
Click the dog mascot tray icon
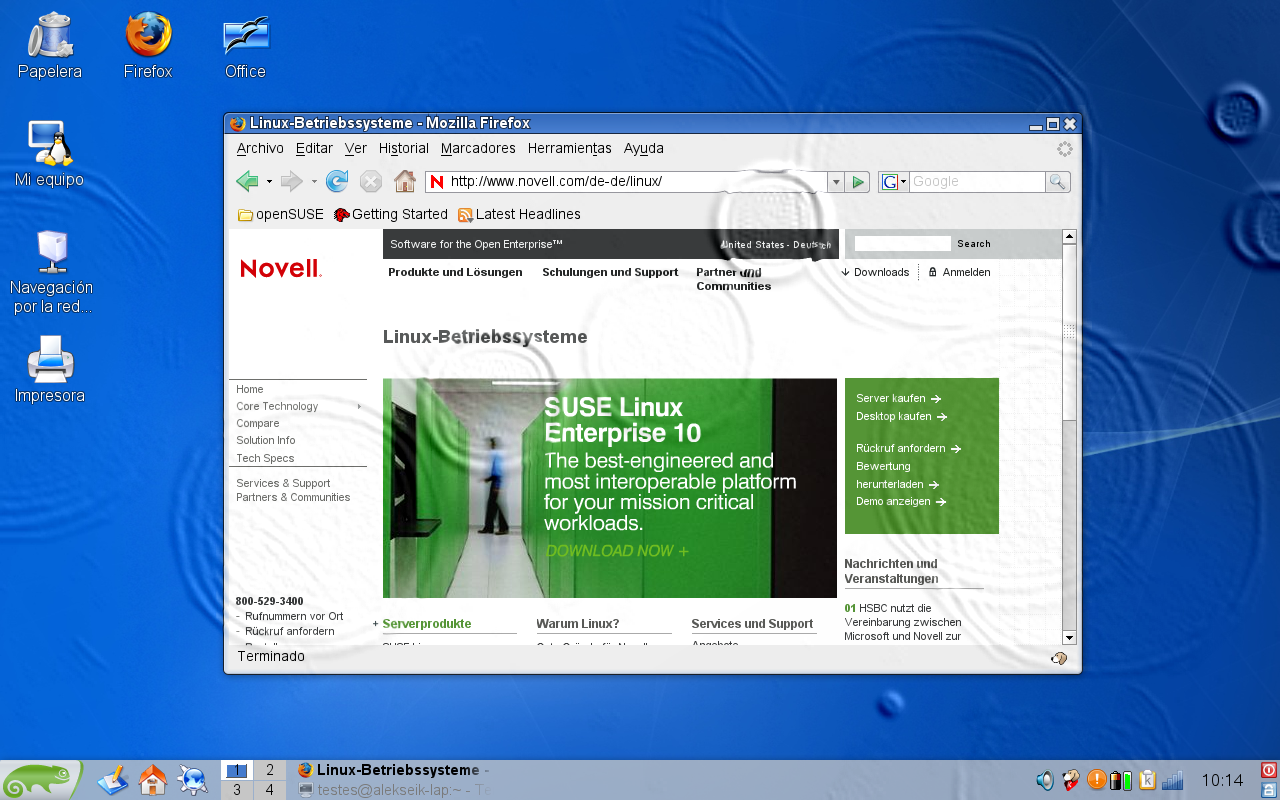[1071, 780]
